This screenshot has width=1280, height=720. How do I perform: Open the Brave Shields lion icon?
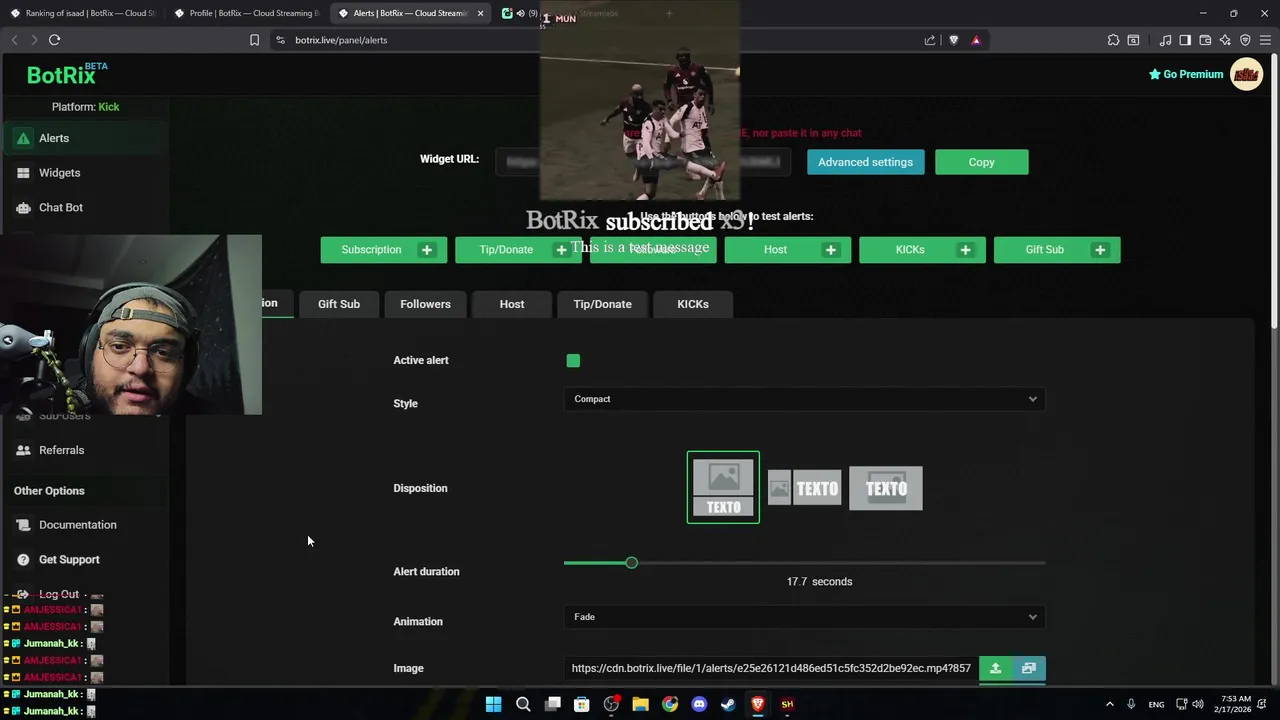(x=953, y=40)
